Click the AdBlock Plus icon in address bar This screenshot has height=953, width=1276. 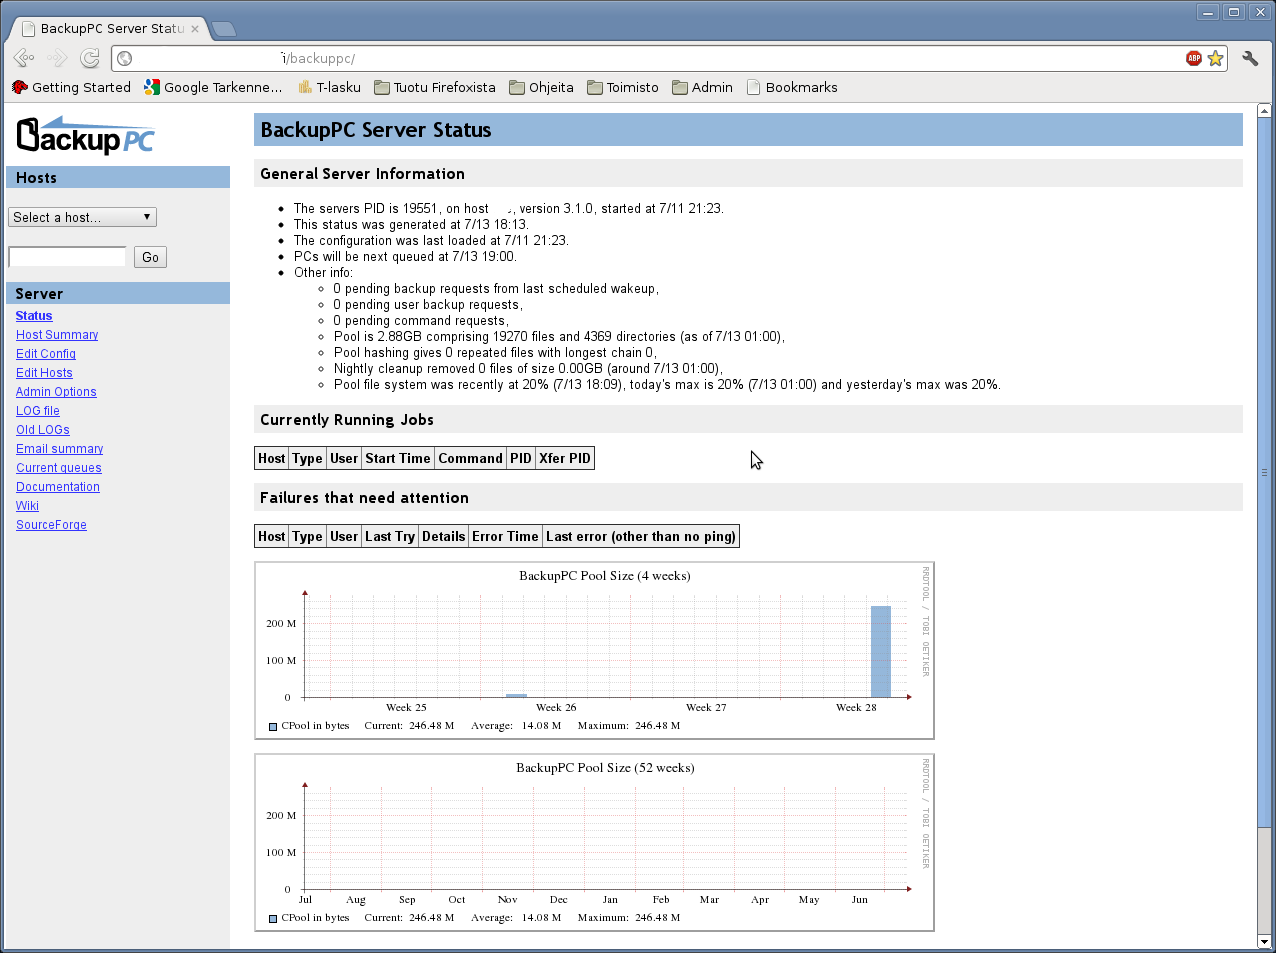point(1194,58)
